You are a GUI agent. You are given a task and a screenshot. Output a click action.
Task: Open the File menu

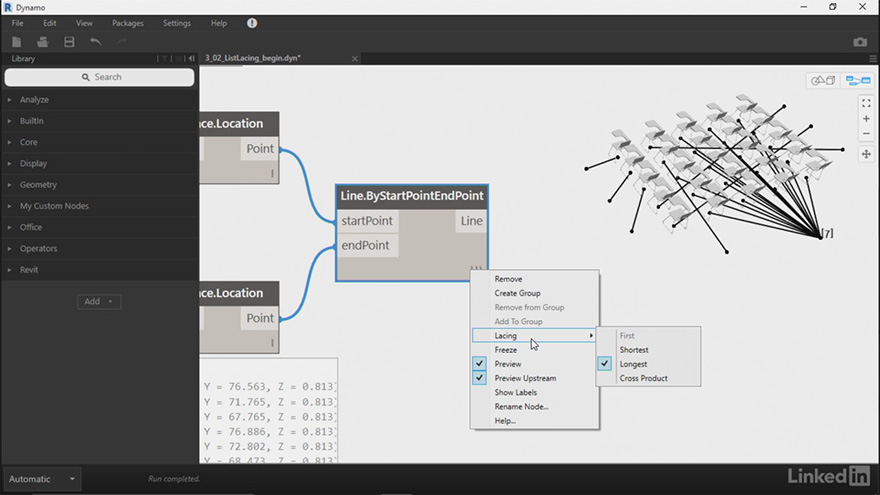coord(17,23)
